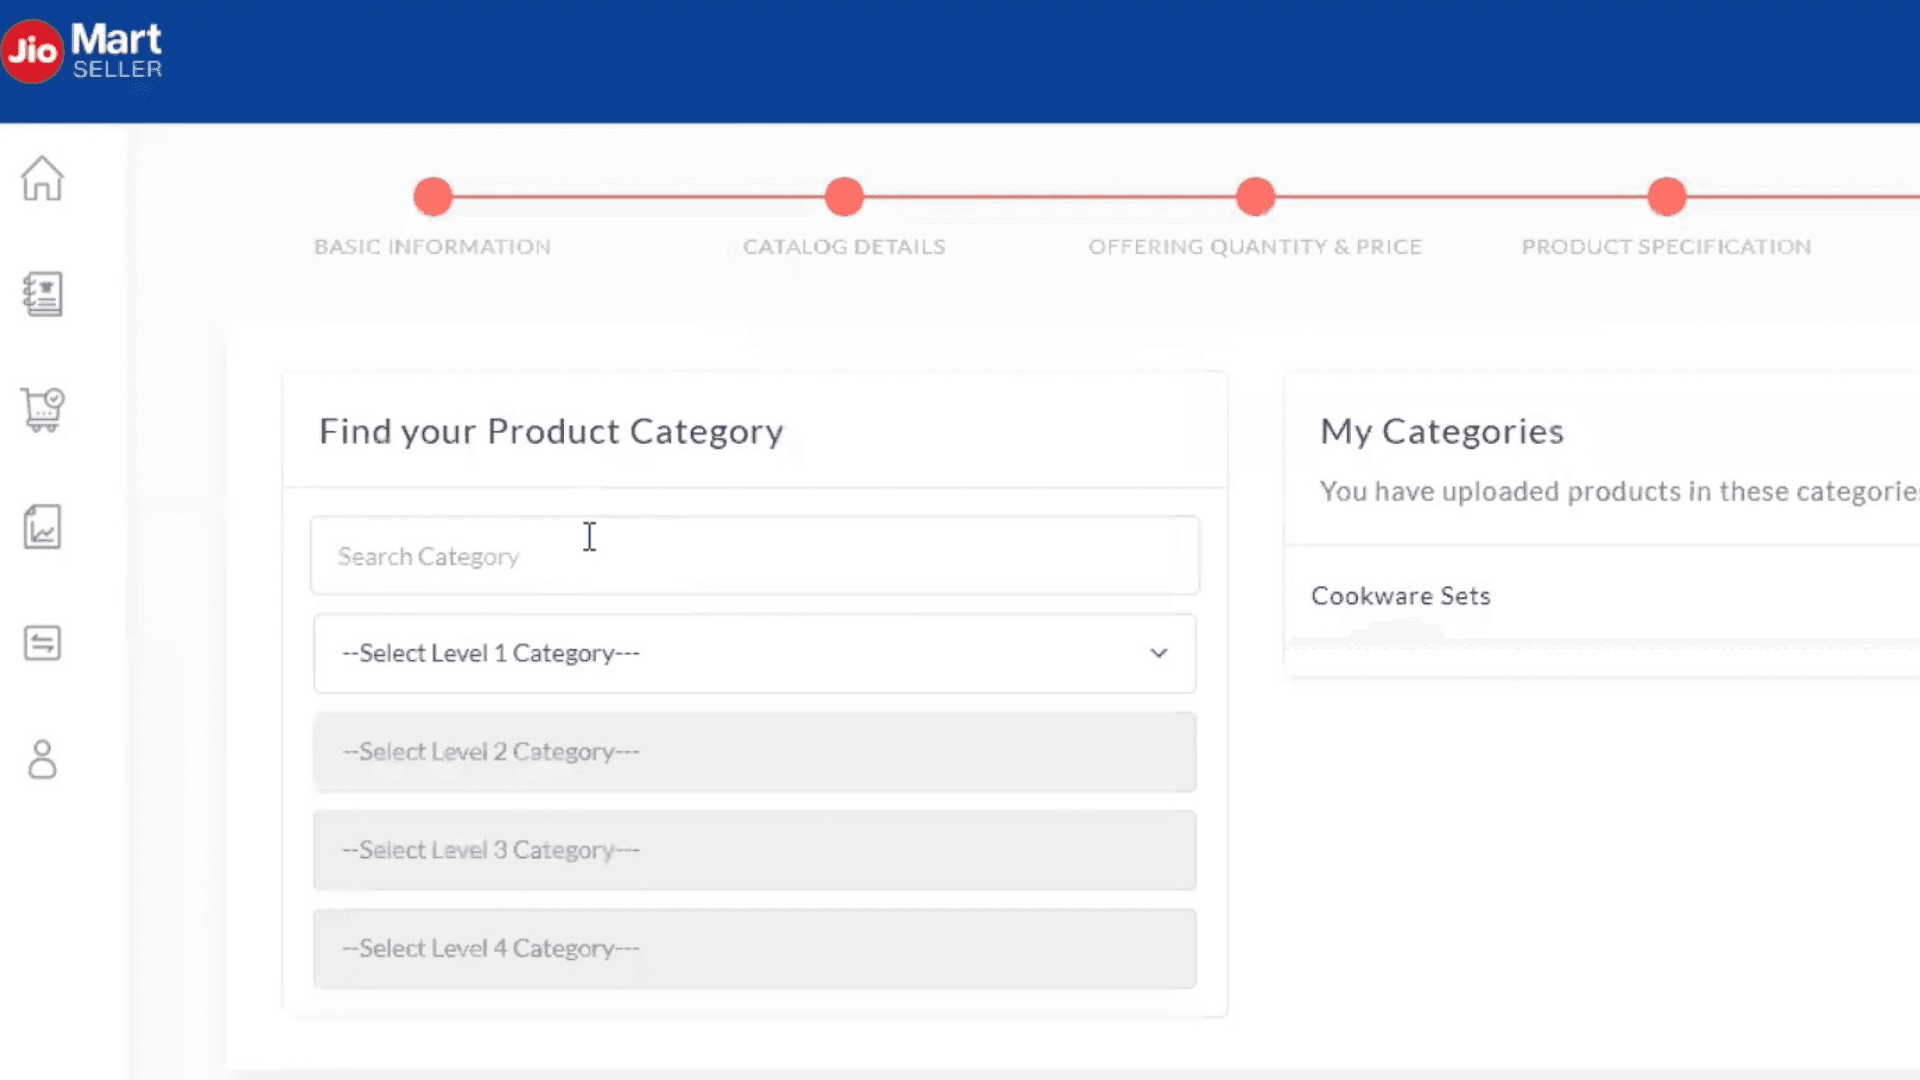Image resolution: width=1920 pixels, height=1080 pixels.
Task: Focus the Search Category input field
Action: click(x=754, y=556)
